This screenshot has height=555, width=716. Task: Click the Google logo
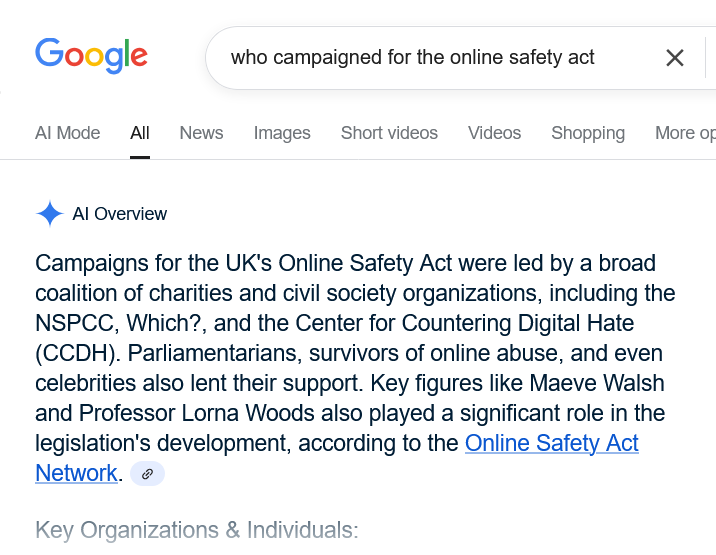91,56
